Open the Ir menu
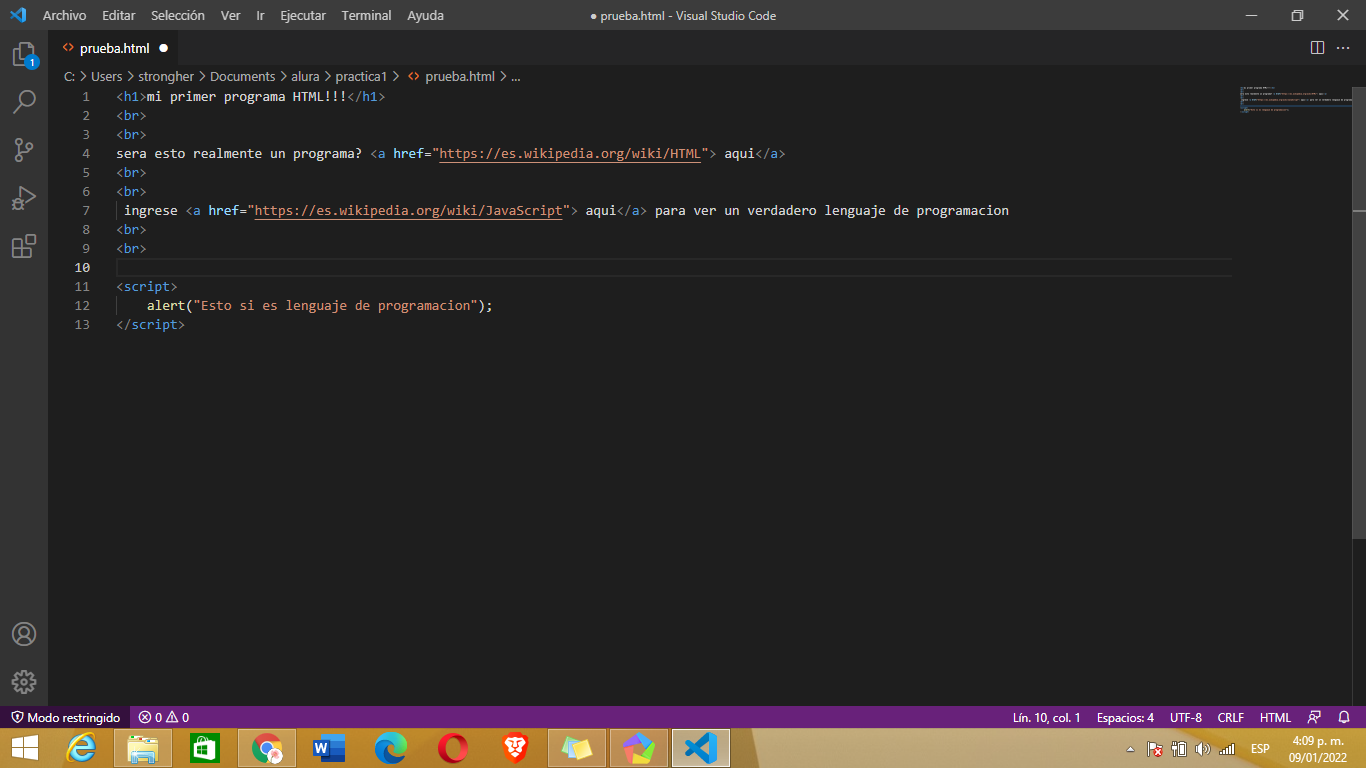Screen dimensions: 1366x768 [260, 15]
